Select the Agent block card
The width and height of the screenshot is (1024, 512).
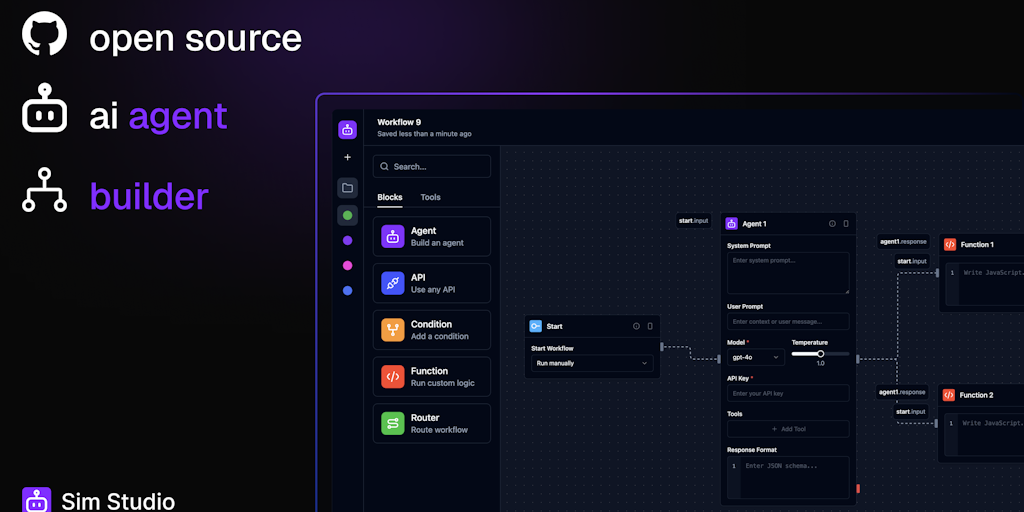(x=432, y=236)
